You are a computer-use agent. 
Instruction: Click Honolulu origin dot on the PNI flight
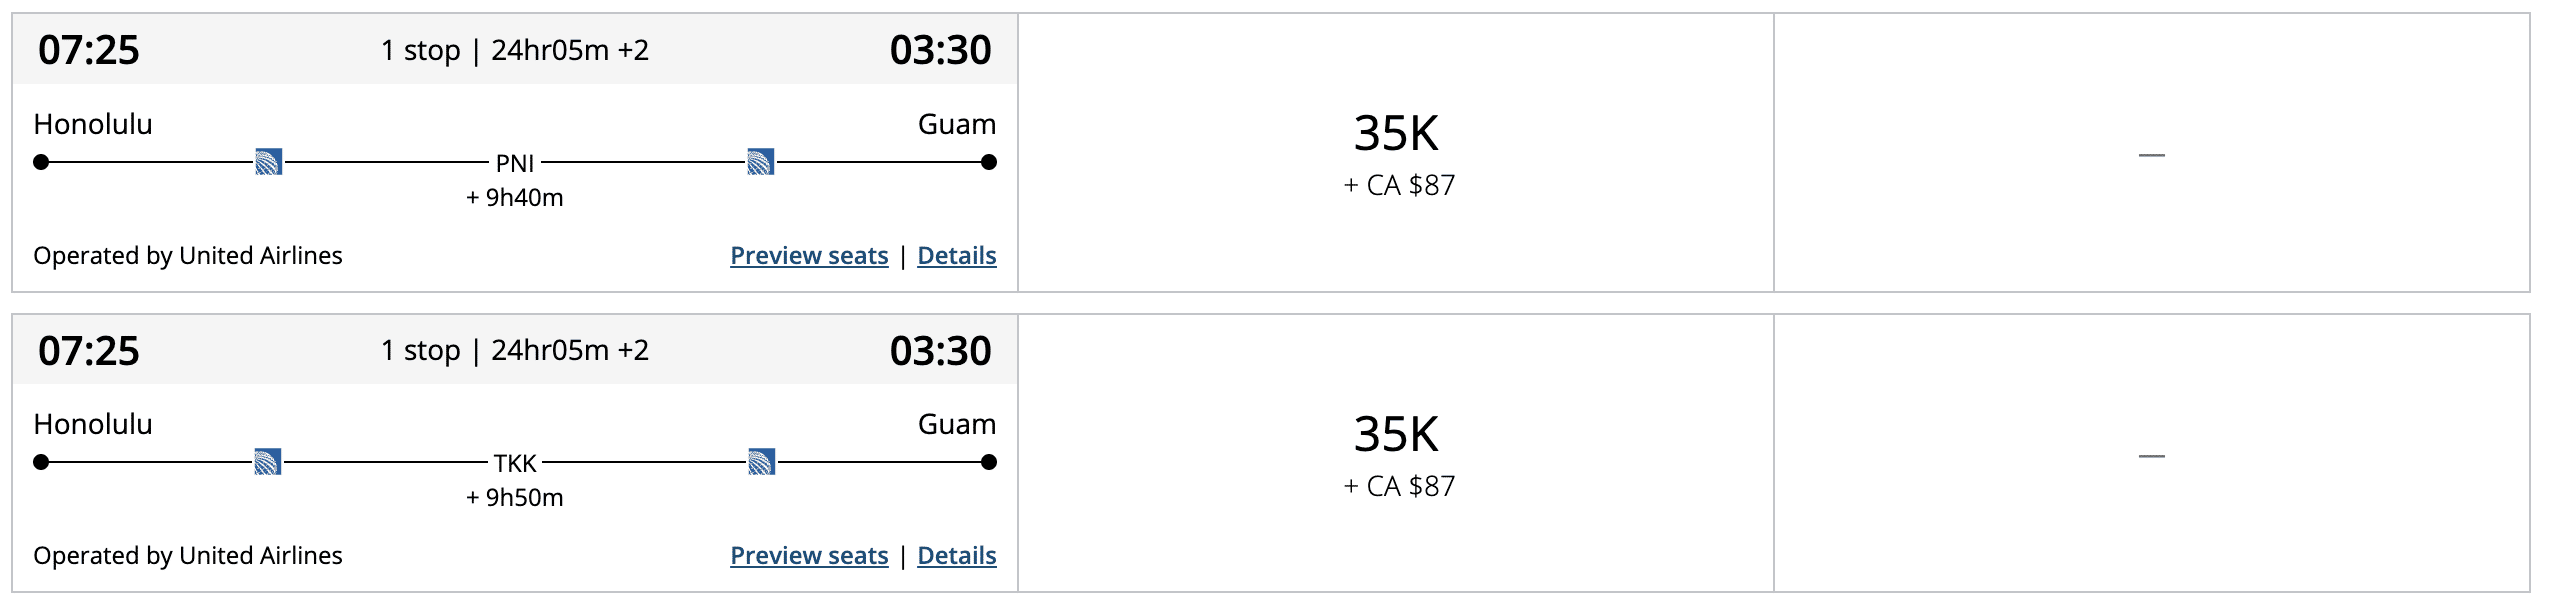coord(41,162)
